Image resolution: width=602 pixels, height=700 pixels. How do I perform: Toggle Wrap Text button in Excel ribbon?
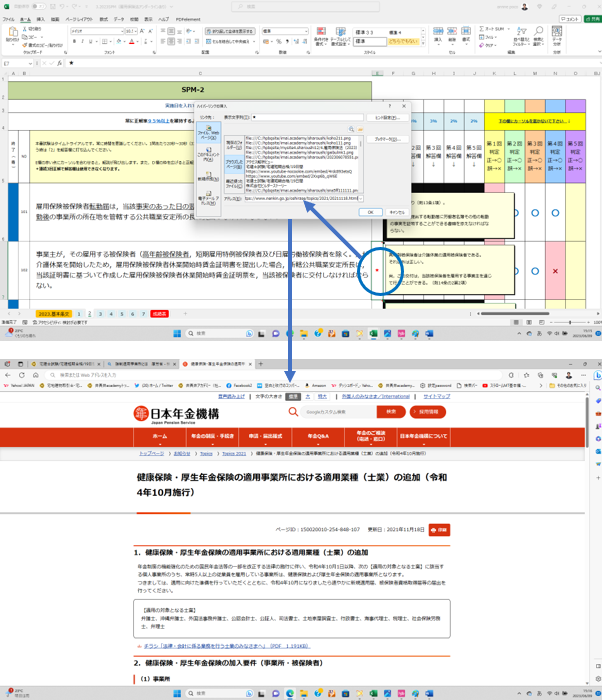pyautogui.click(x=230, y=31)
